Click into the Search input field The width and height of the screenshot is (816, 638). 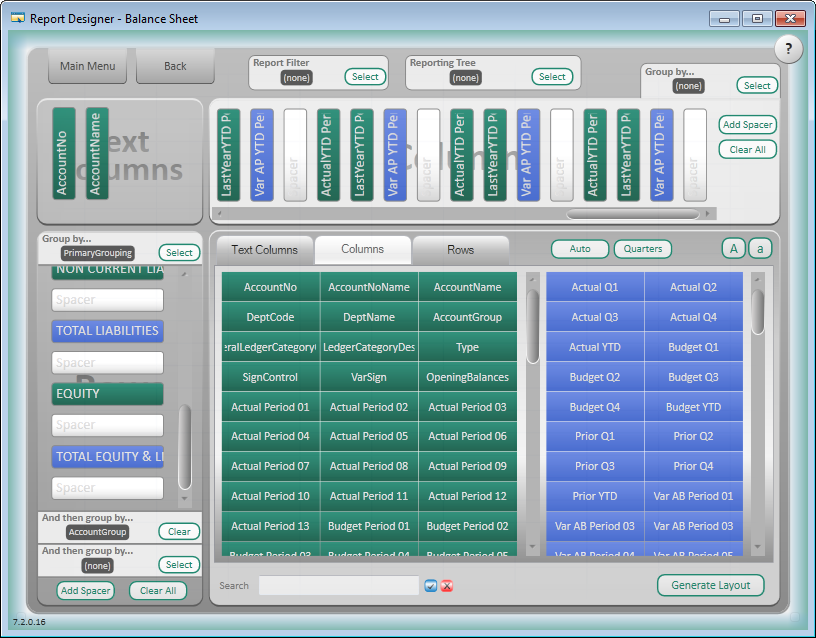pyautogui.click(x=338, y=586)
